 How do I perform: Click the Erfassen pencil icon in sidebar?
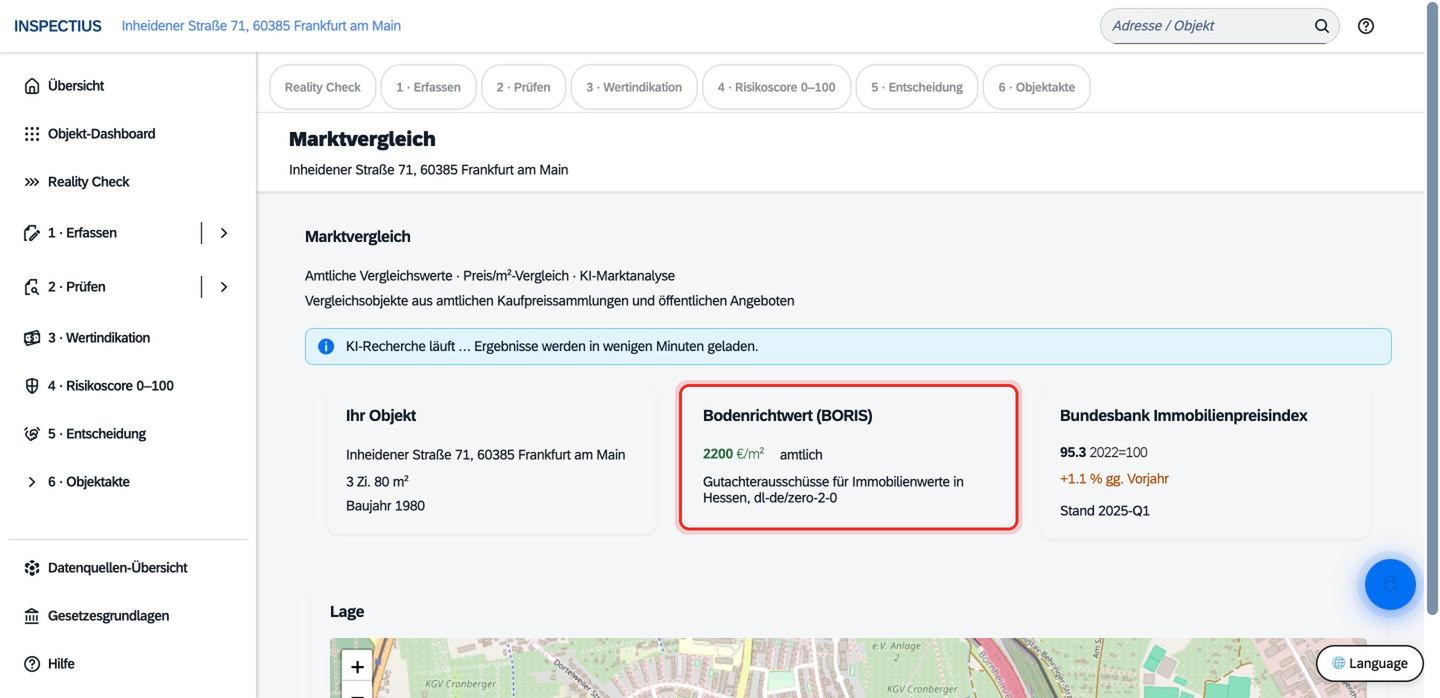click(x=32, y=233)
